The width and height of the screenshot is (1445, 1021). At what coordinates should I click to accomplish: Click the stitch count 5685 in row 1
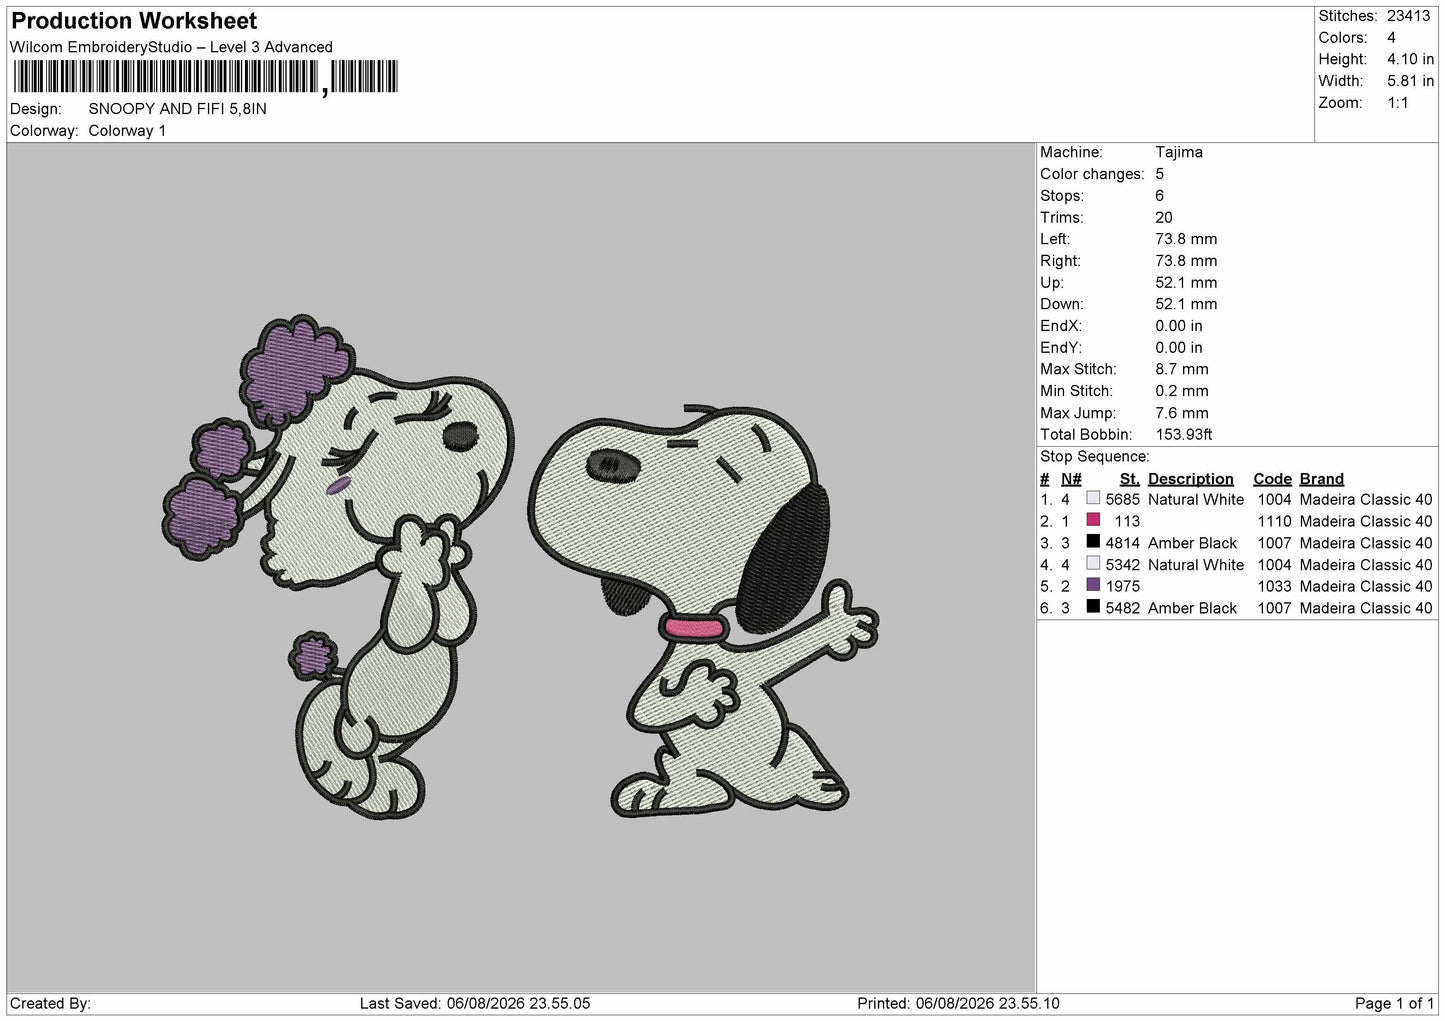pos(1123,500)
